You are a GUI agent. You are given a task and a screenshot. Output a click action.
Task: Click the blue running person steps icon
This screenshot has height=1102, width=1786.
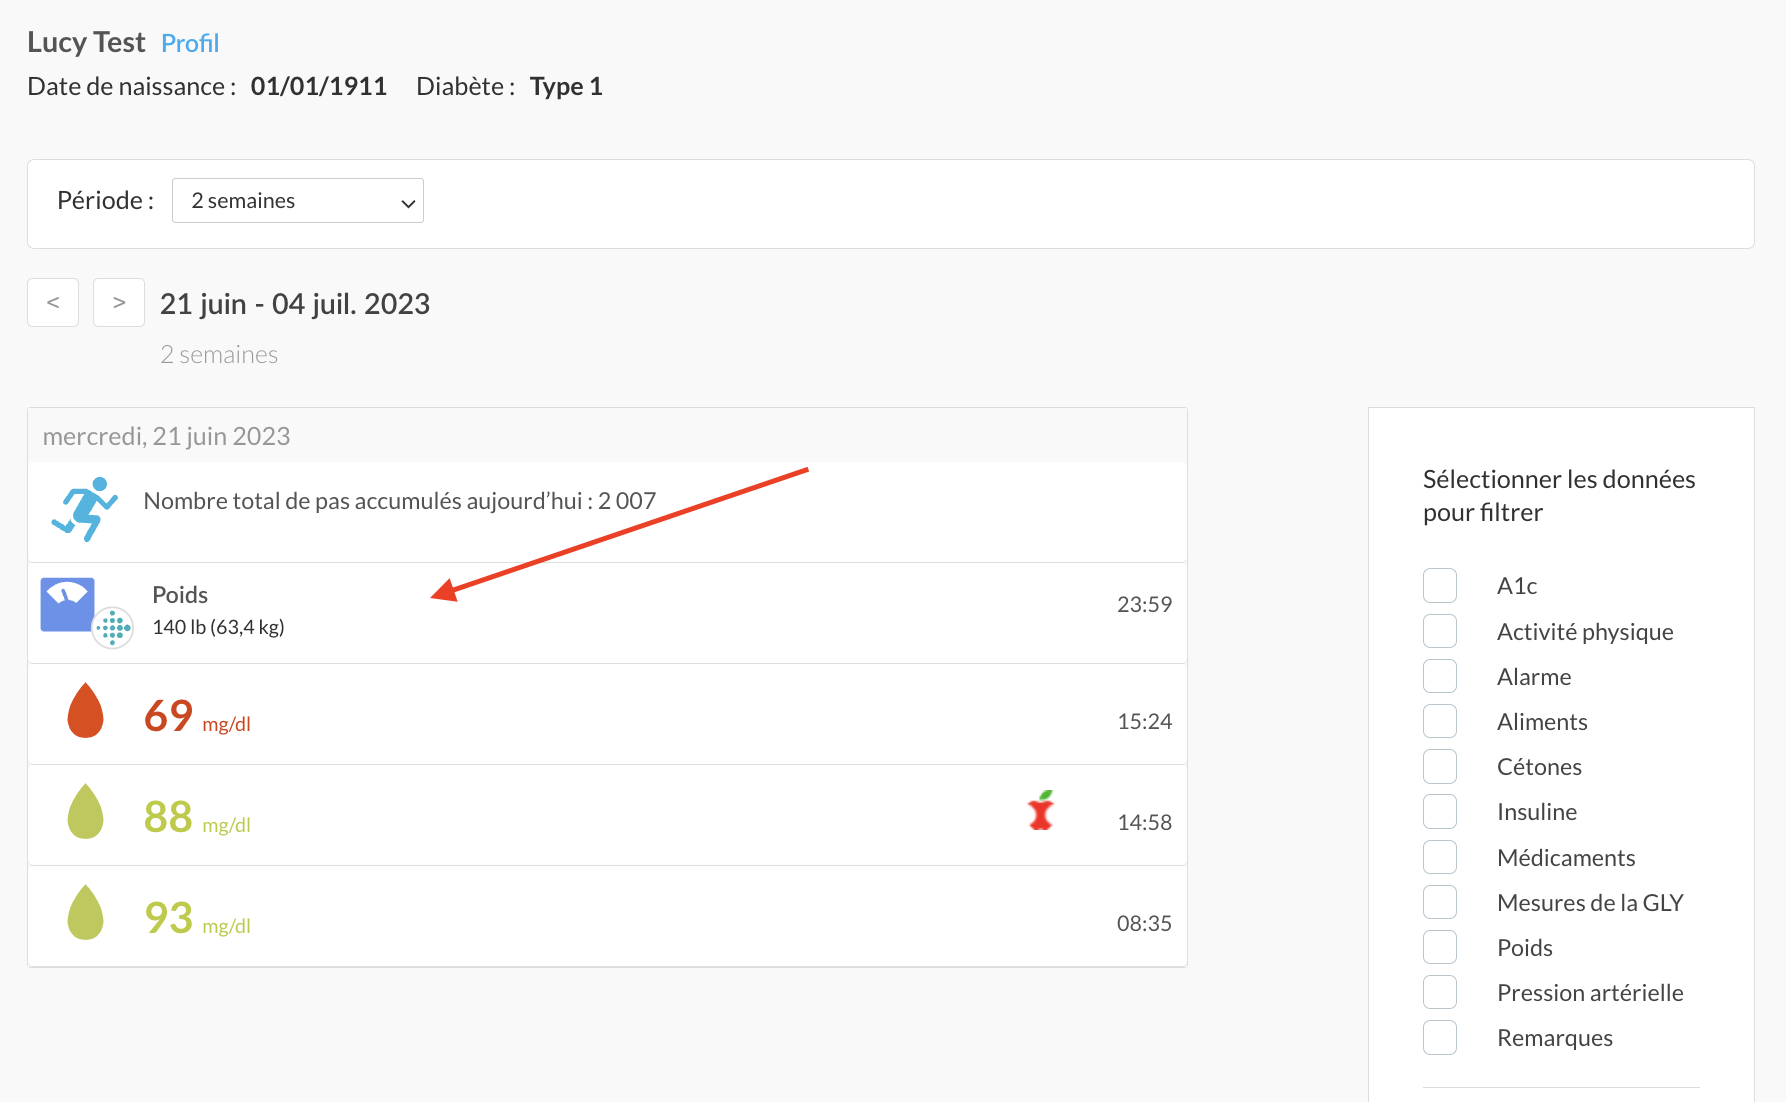pyautogui.click(x=85, y=509)
